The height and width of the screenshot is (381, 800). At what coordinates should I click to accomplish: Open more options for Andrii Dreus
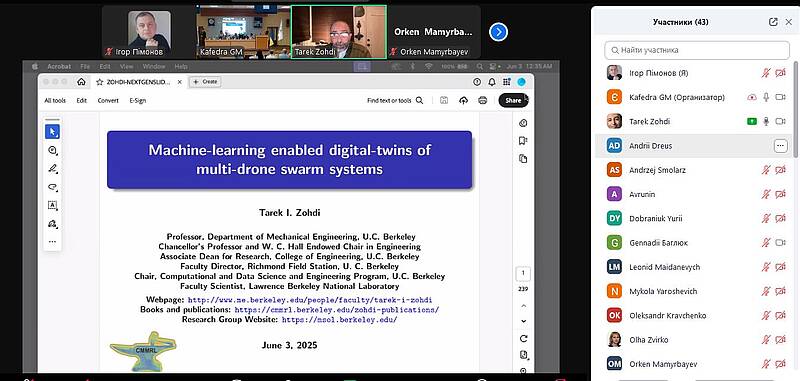coord(780,146)
